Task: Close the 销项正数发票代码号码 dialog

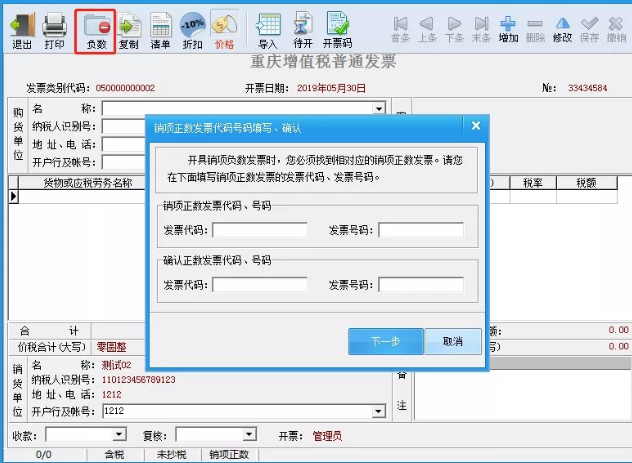Action: coord(476,126)
